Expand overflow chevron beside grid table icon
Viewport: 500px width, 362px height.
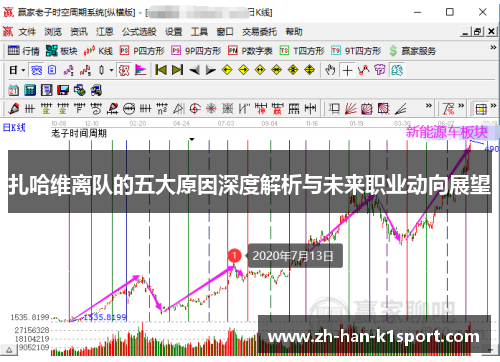point(493,106)
